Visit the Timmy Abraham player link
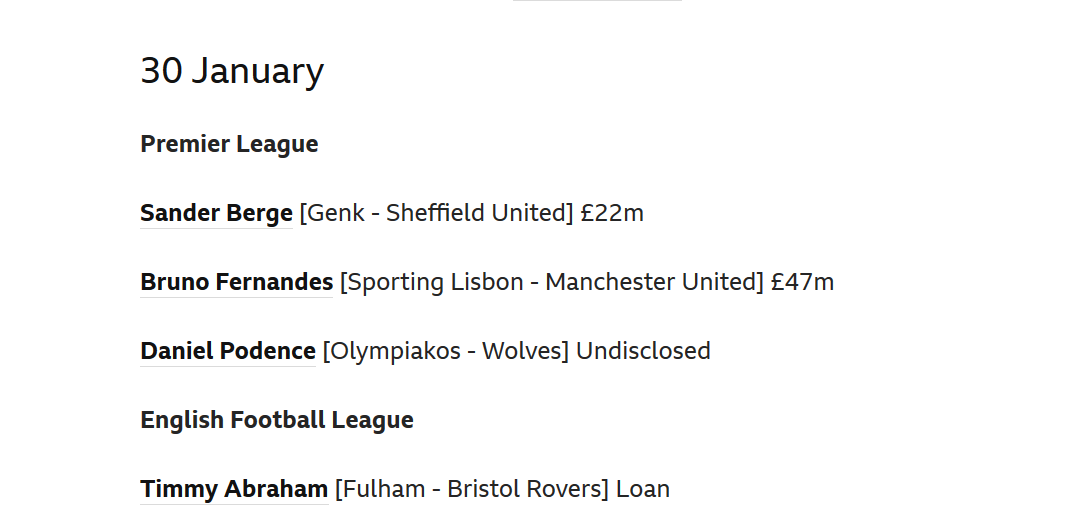Screen dimensions: 1070x523 (x=234, y=489)
